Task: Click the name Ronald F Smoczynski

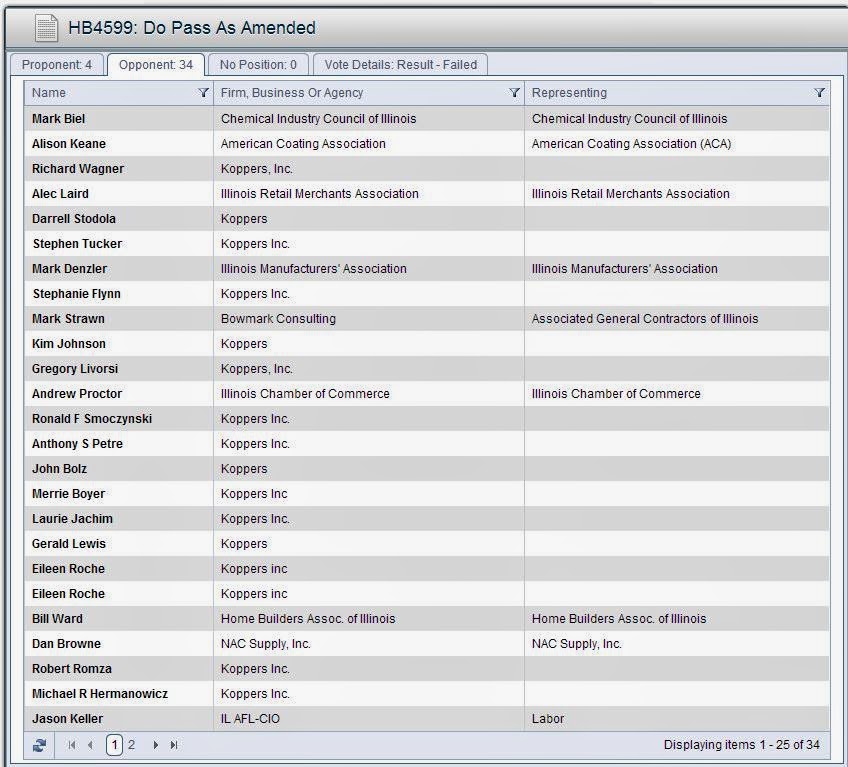Action: 92,419
